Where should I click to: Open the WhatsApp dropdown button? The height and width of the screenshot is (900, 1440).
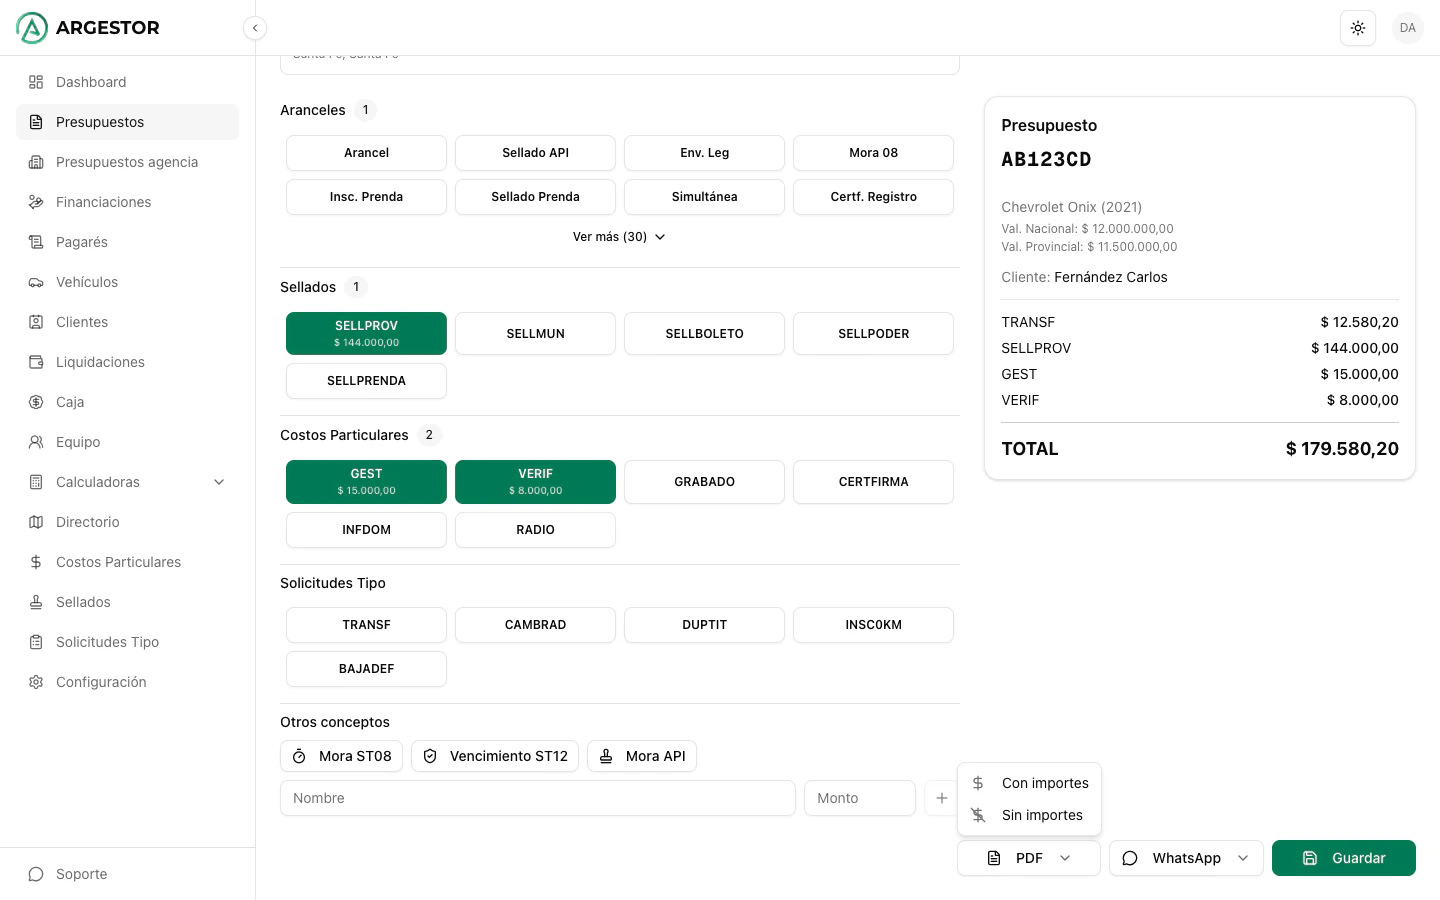1186,858
